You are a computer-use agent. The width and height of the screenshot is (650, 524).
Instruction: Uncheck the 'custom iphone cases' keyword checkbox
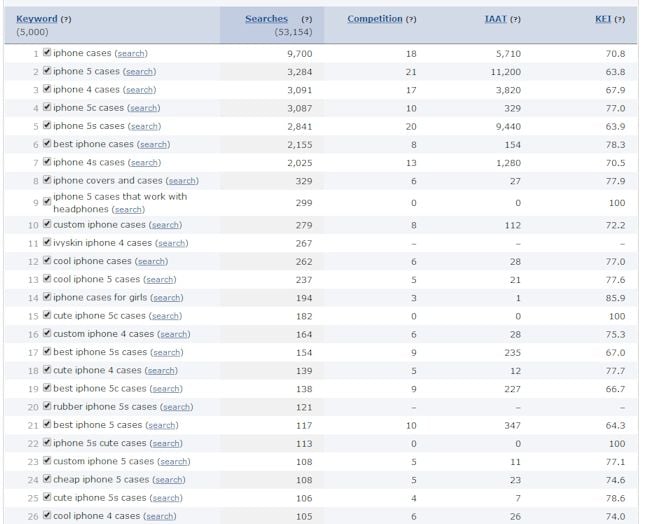click(47, 224)
